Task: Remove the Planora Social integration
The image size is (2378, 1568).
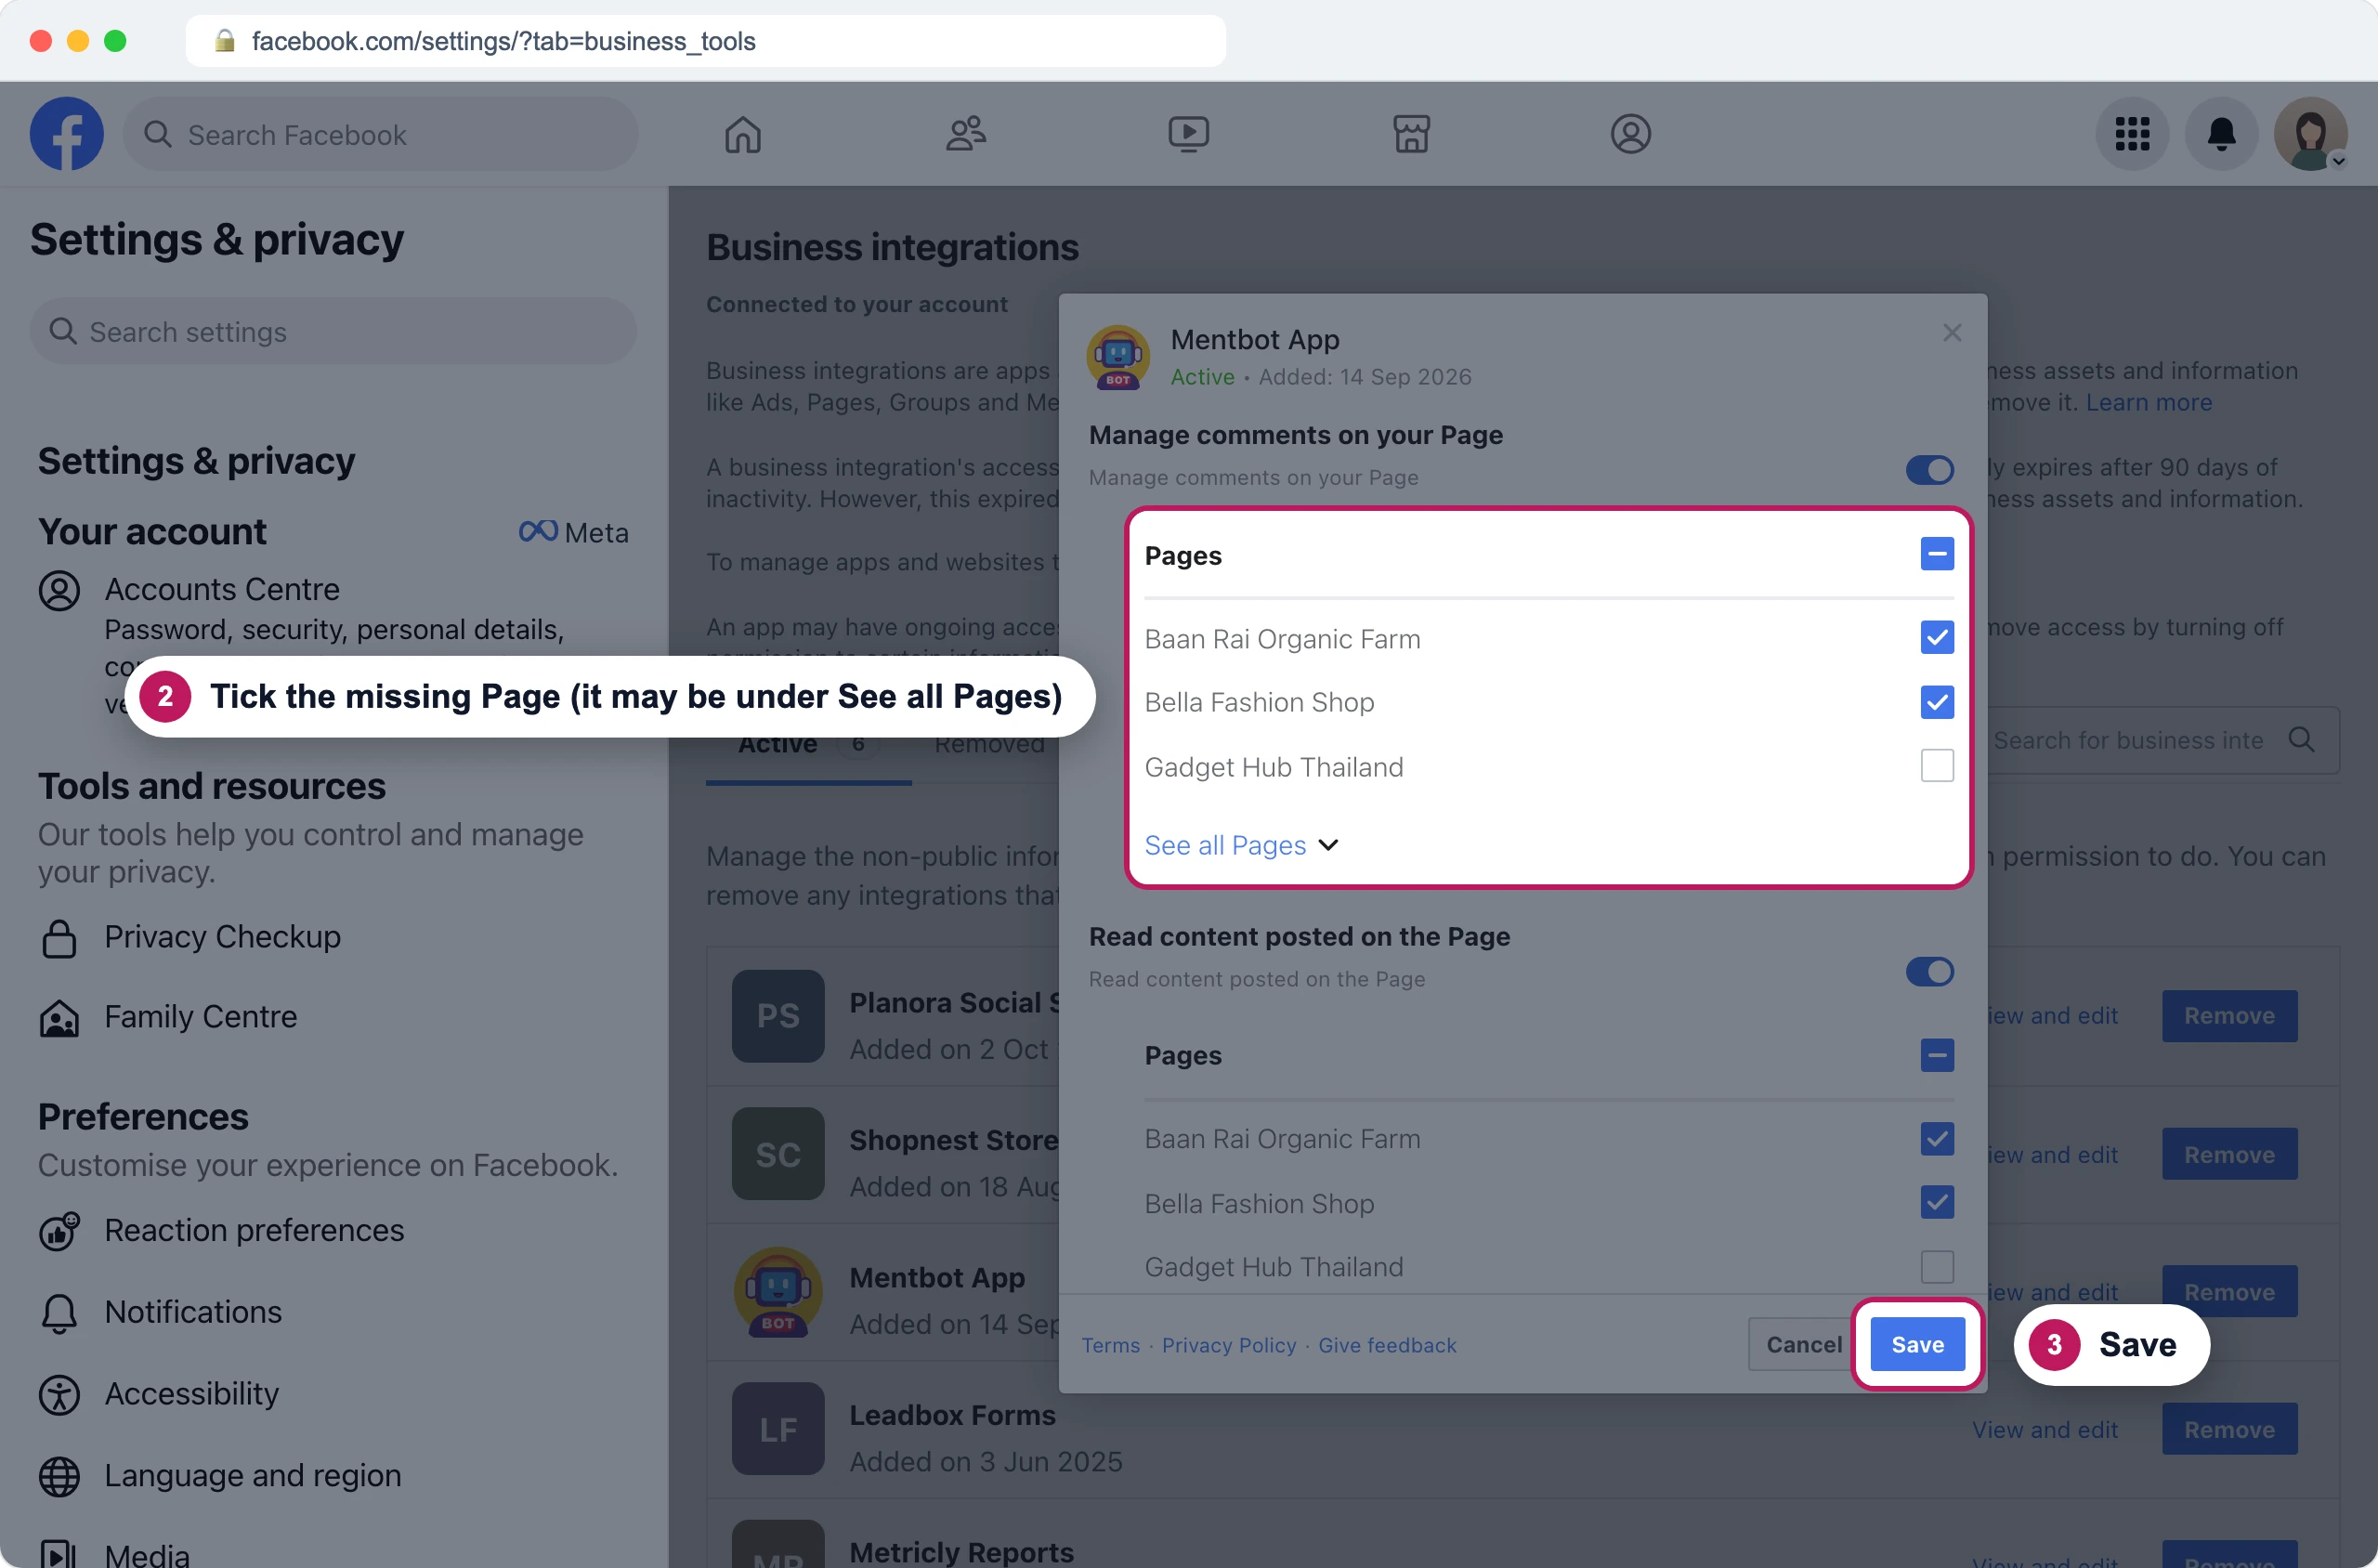Action: click(x=2229, y=1016)
